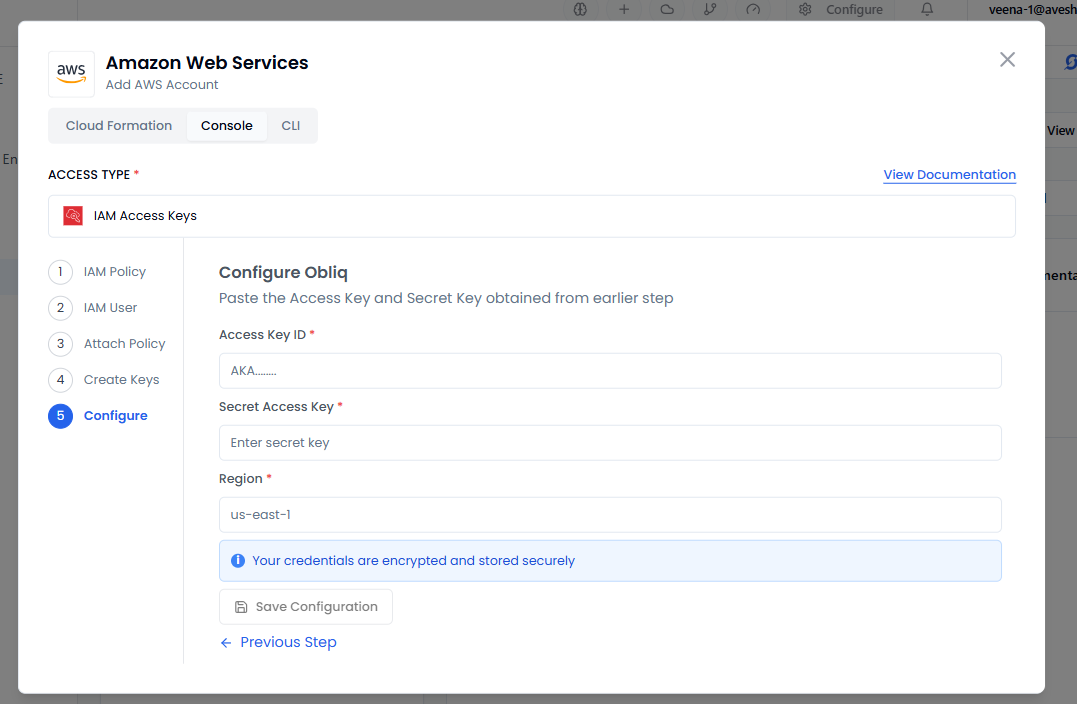Close the Add AWS Account dialog
Image resolution: width=1077 pixels, height=704 pixels.
[1007, 59]
